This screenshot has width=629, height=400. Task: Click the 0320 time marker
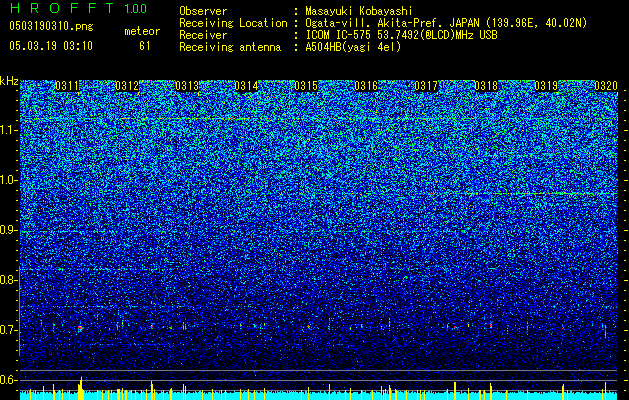[x=606, y=86]
